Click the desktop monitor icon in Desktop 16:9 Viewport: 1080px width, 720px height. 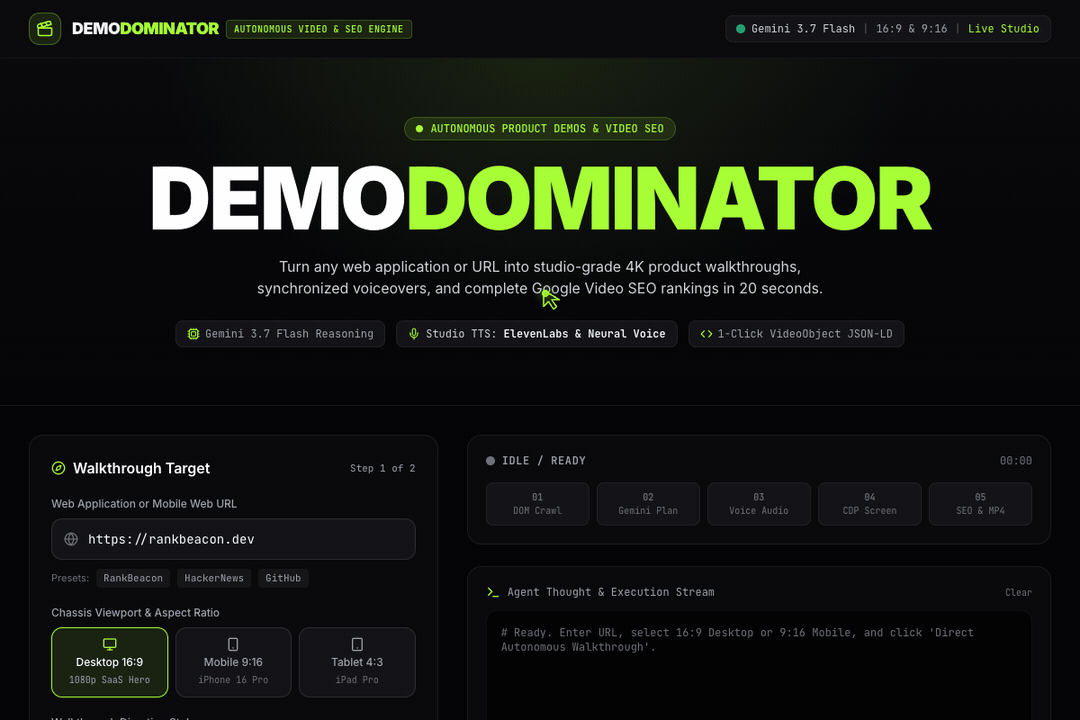tap(110, 644)
